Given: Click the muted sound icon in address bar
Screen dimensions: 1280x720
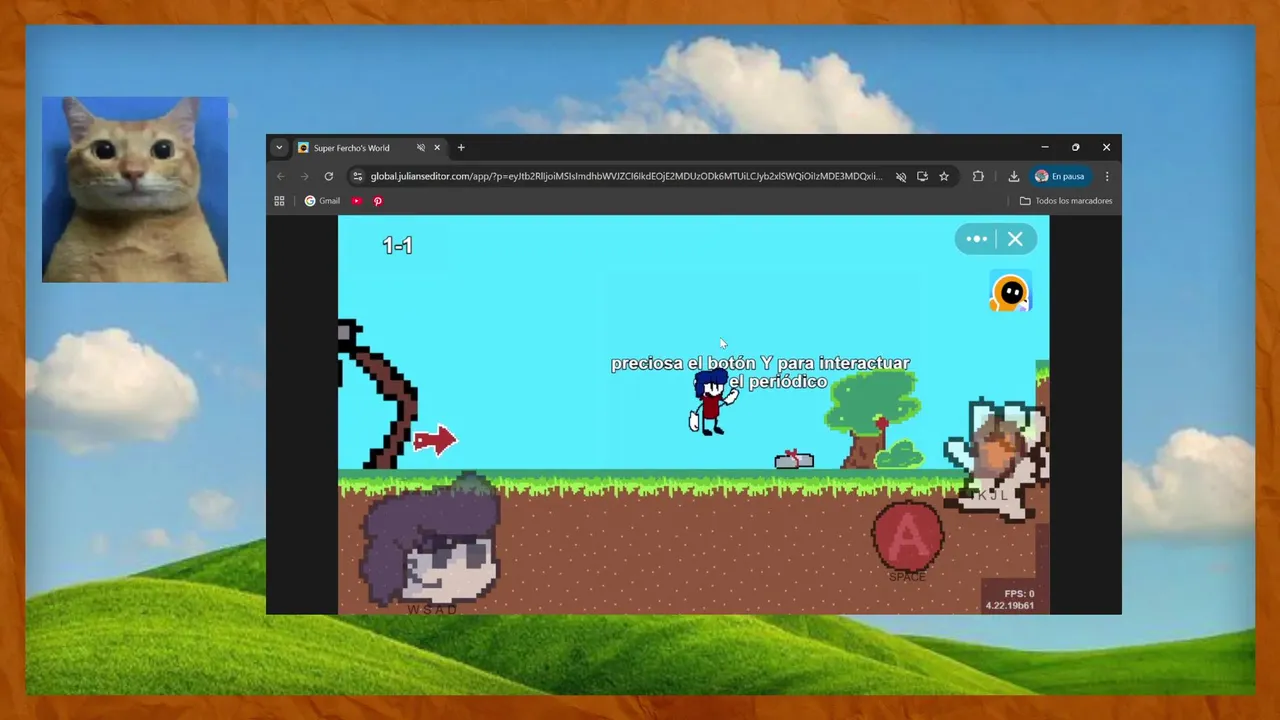Looking at the screenshot, I should tap(901, 176).
